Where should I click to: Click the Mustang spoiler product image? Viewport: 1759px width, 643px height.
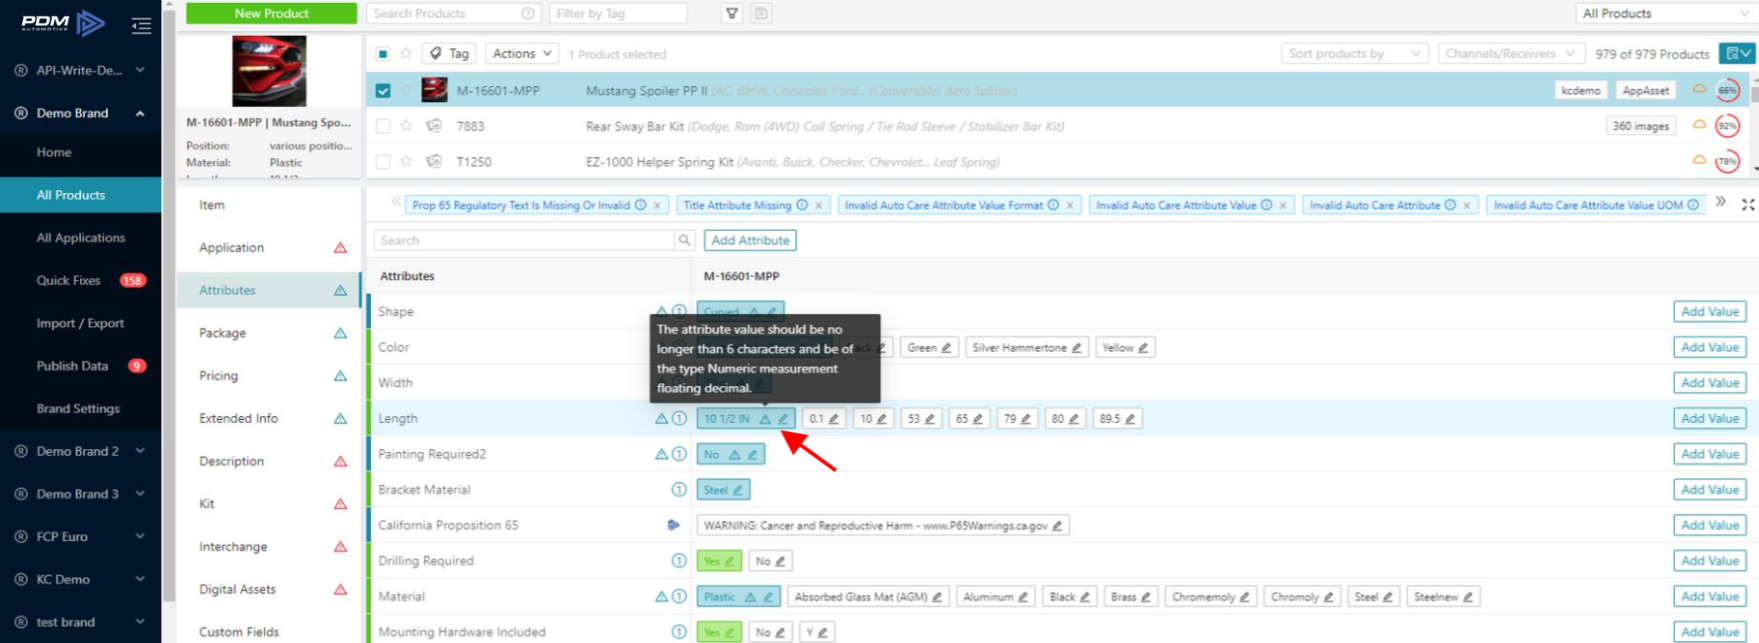tap(269, 71)
